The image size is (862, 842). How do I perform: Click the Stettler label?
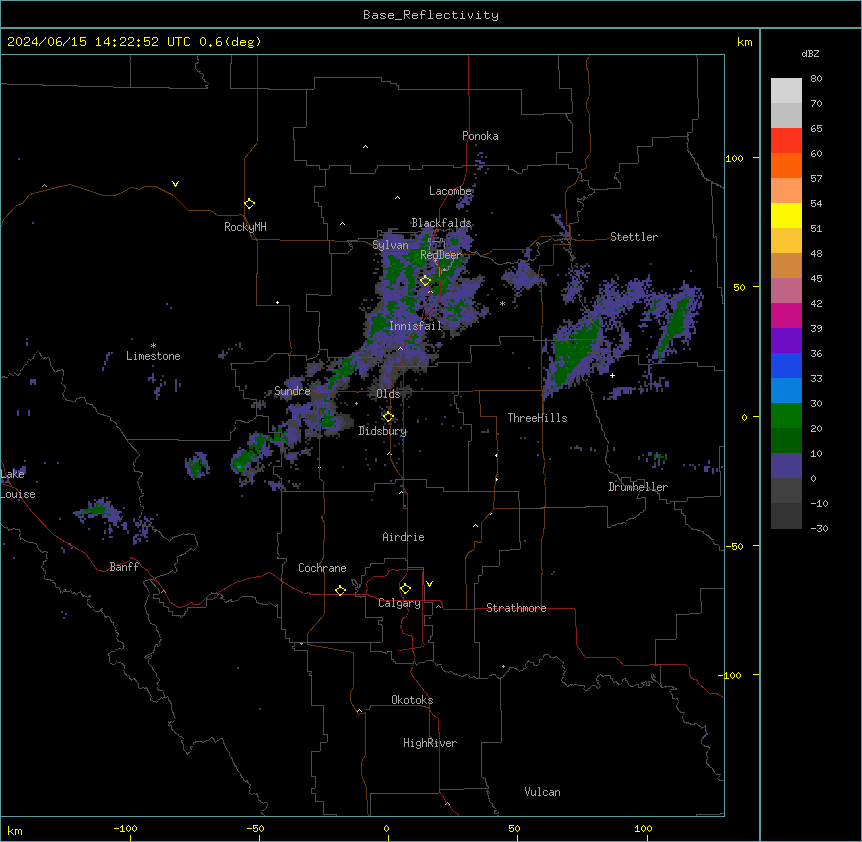click(633, 237)
